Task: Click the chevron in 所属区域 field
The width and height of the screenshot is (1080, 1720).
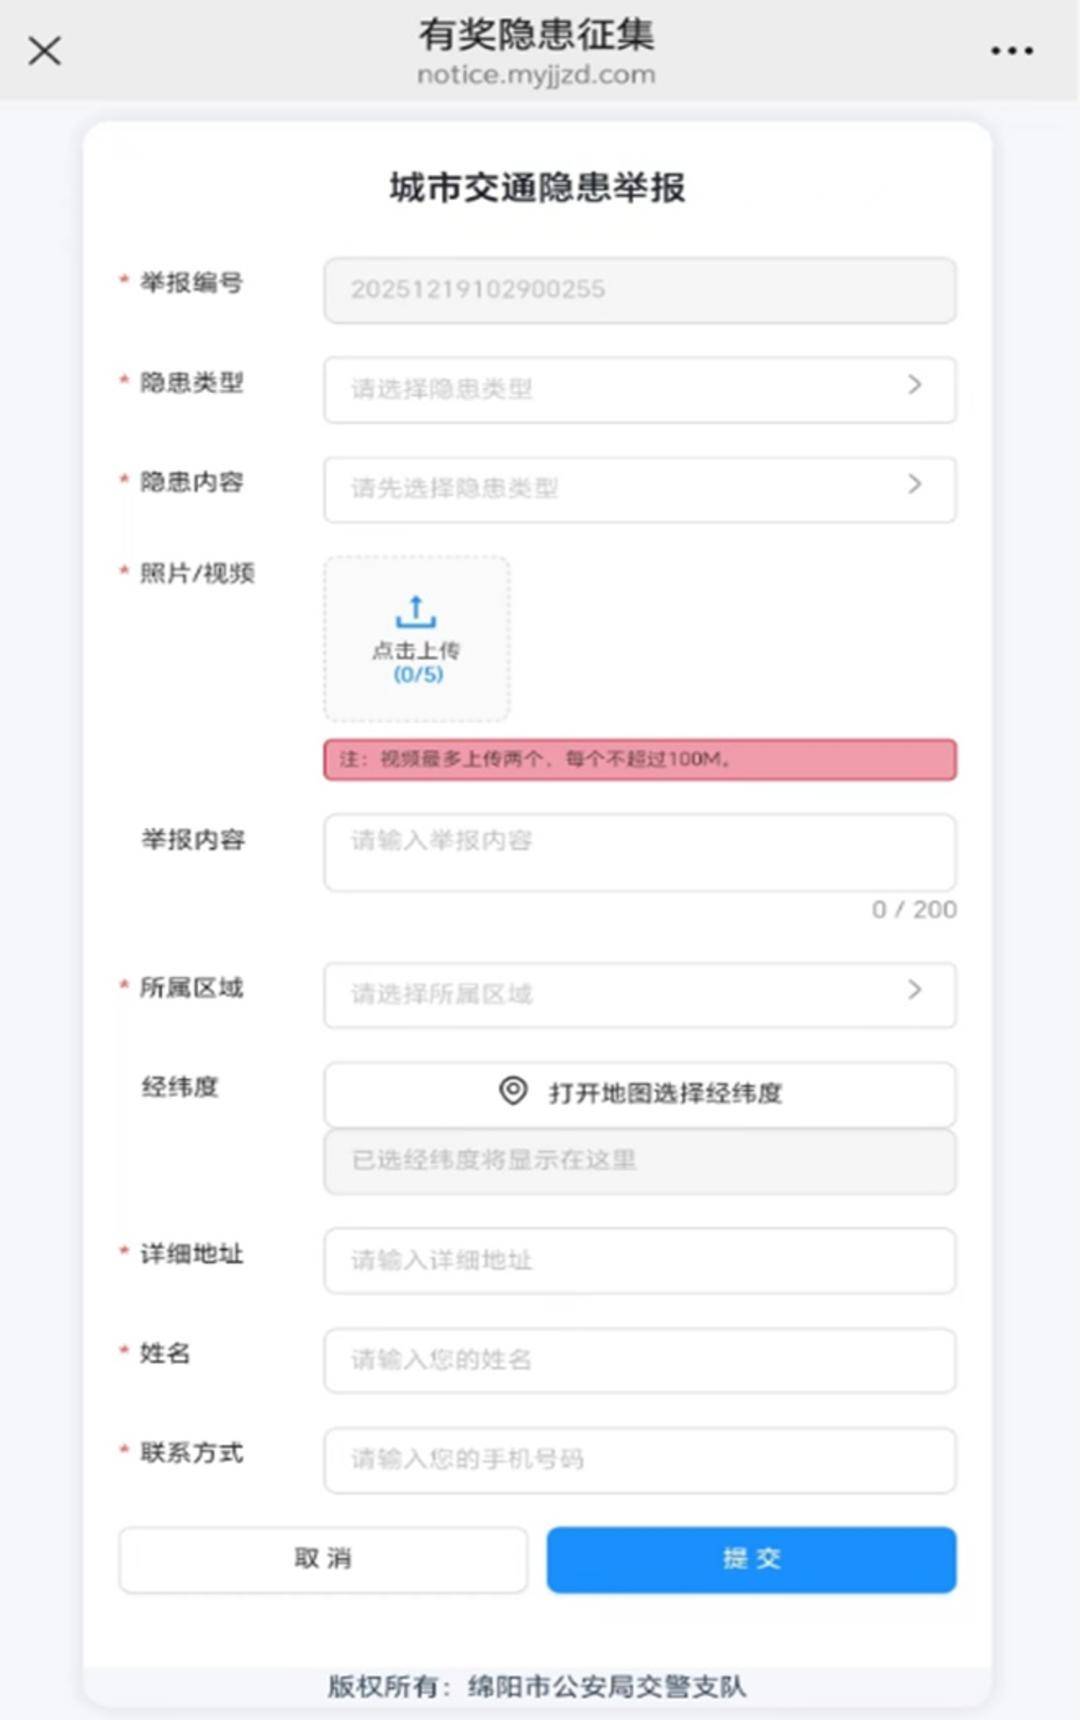Action: point(914,990)
